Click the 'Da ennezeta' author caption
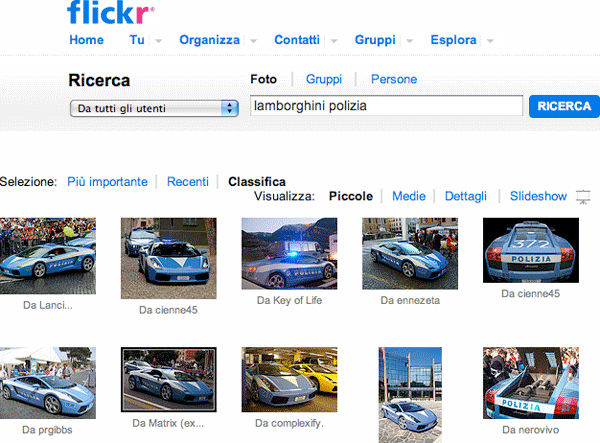 point(410,301)
